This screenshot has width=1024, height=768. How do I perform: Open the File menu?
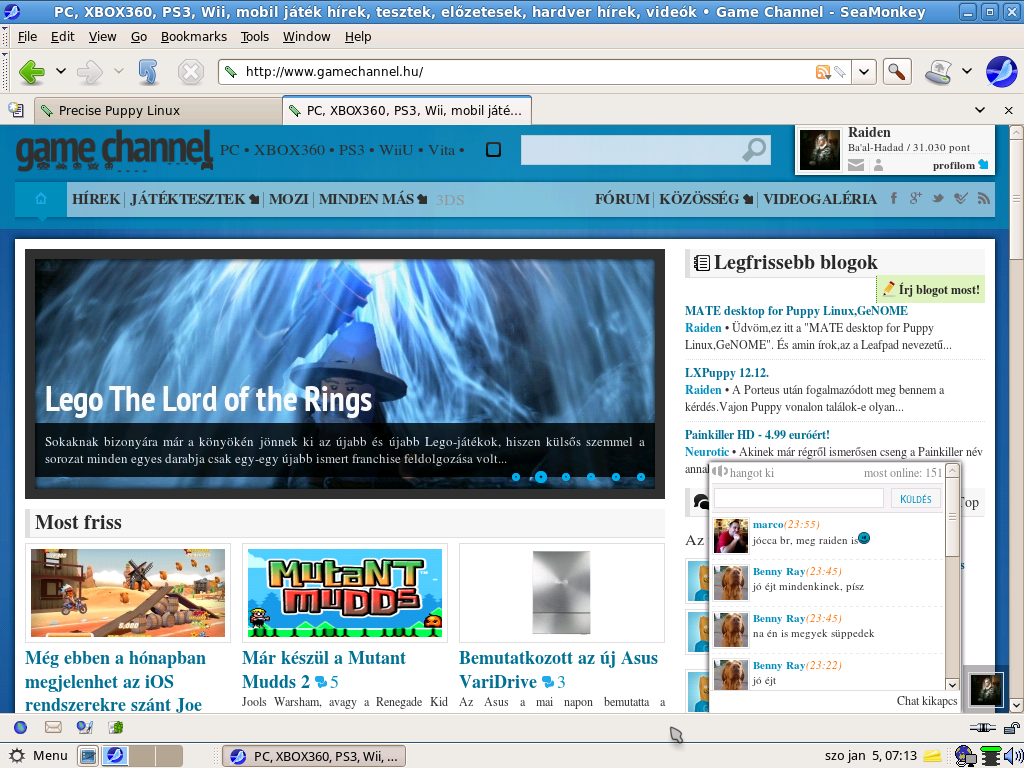pyautogui.click(x=27, y=37)
